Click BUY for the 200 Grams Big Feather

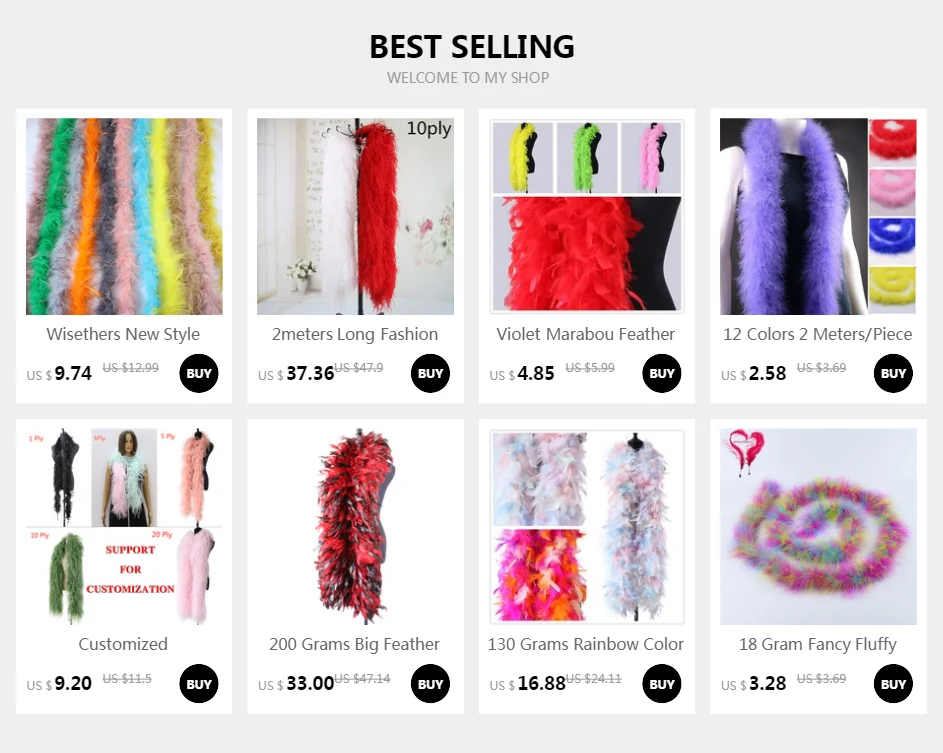(430, 684)
